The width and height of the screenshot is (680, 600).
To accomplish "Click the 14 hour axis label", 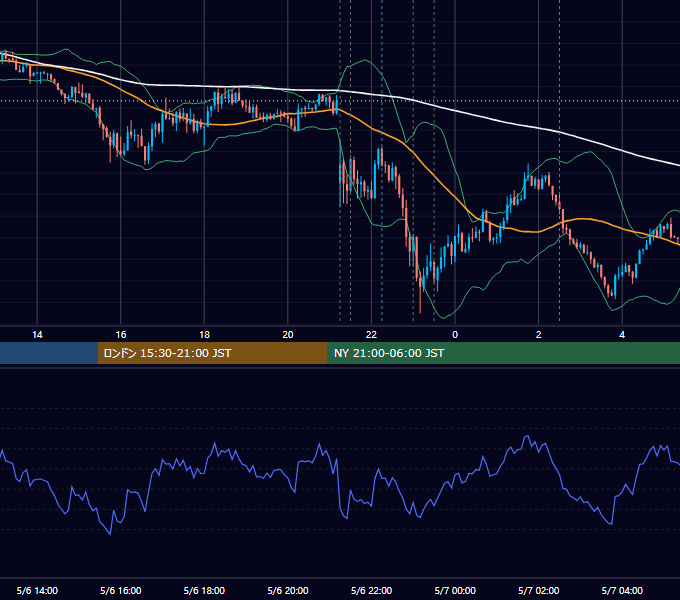I will point(37,335).
